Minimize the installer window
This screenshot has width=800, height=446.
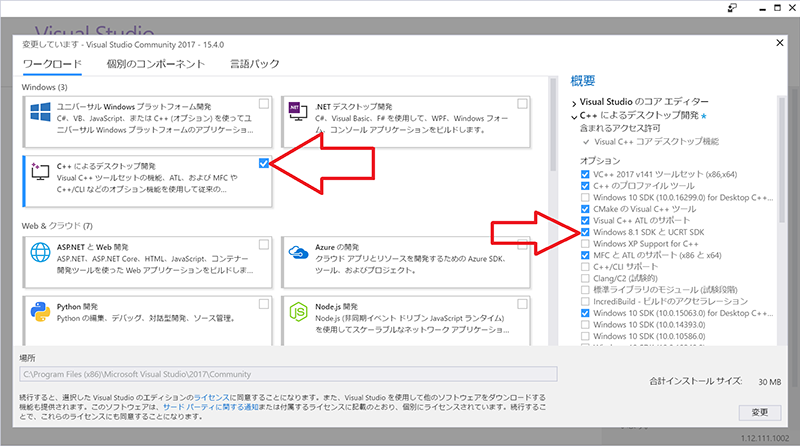pyautogui.click(x=762, y=8)
